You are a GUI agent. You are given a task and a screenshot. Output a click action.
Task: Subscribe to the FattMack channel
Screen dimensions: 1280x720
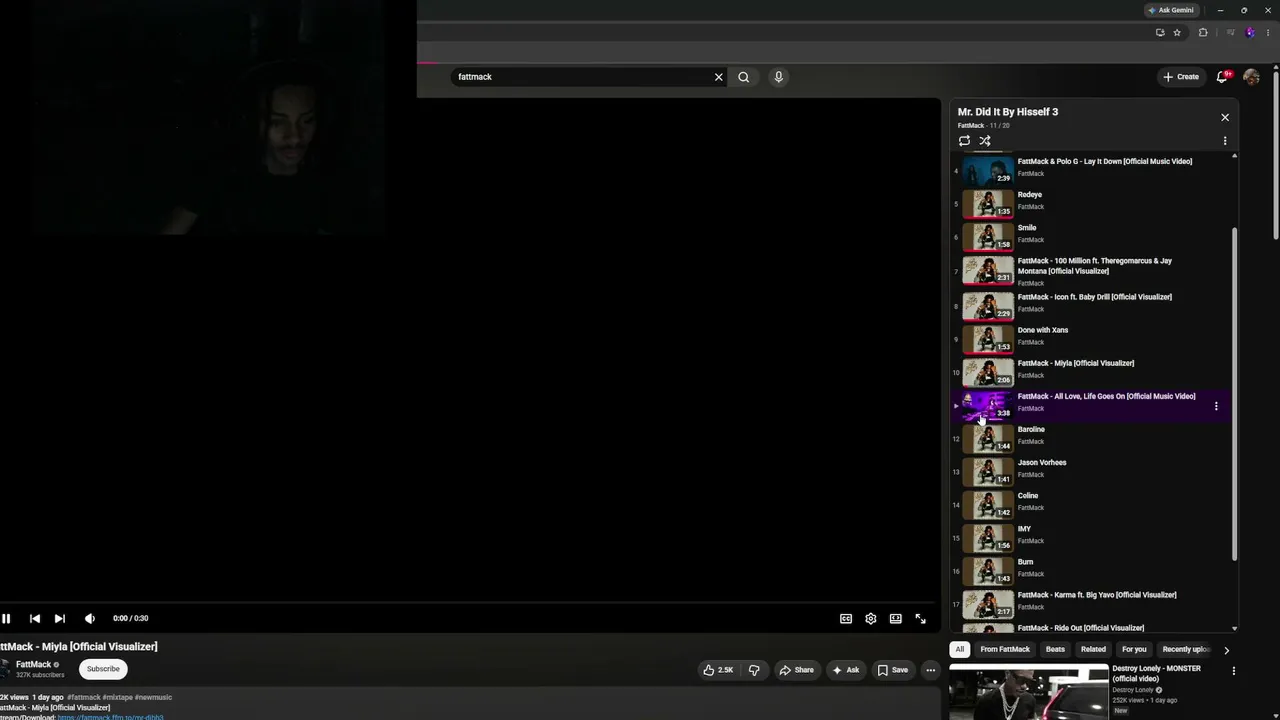point(103,669)
